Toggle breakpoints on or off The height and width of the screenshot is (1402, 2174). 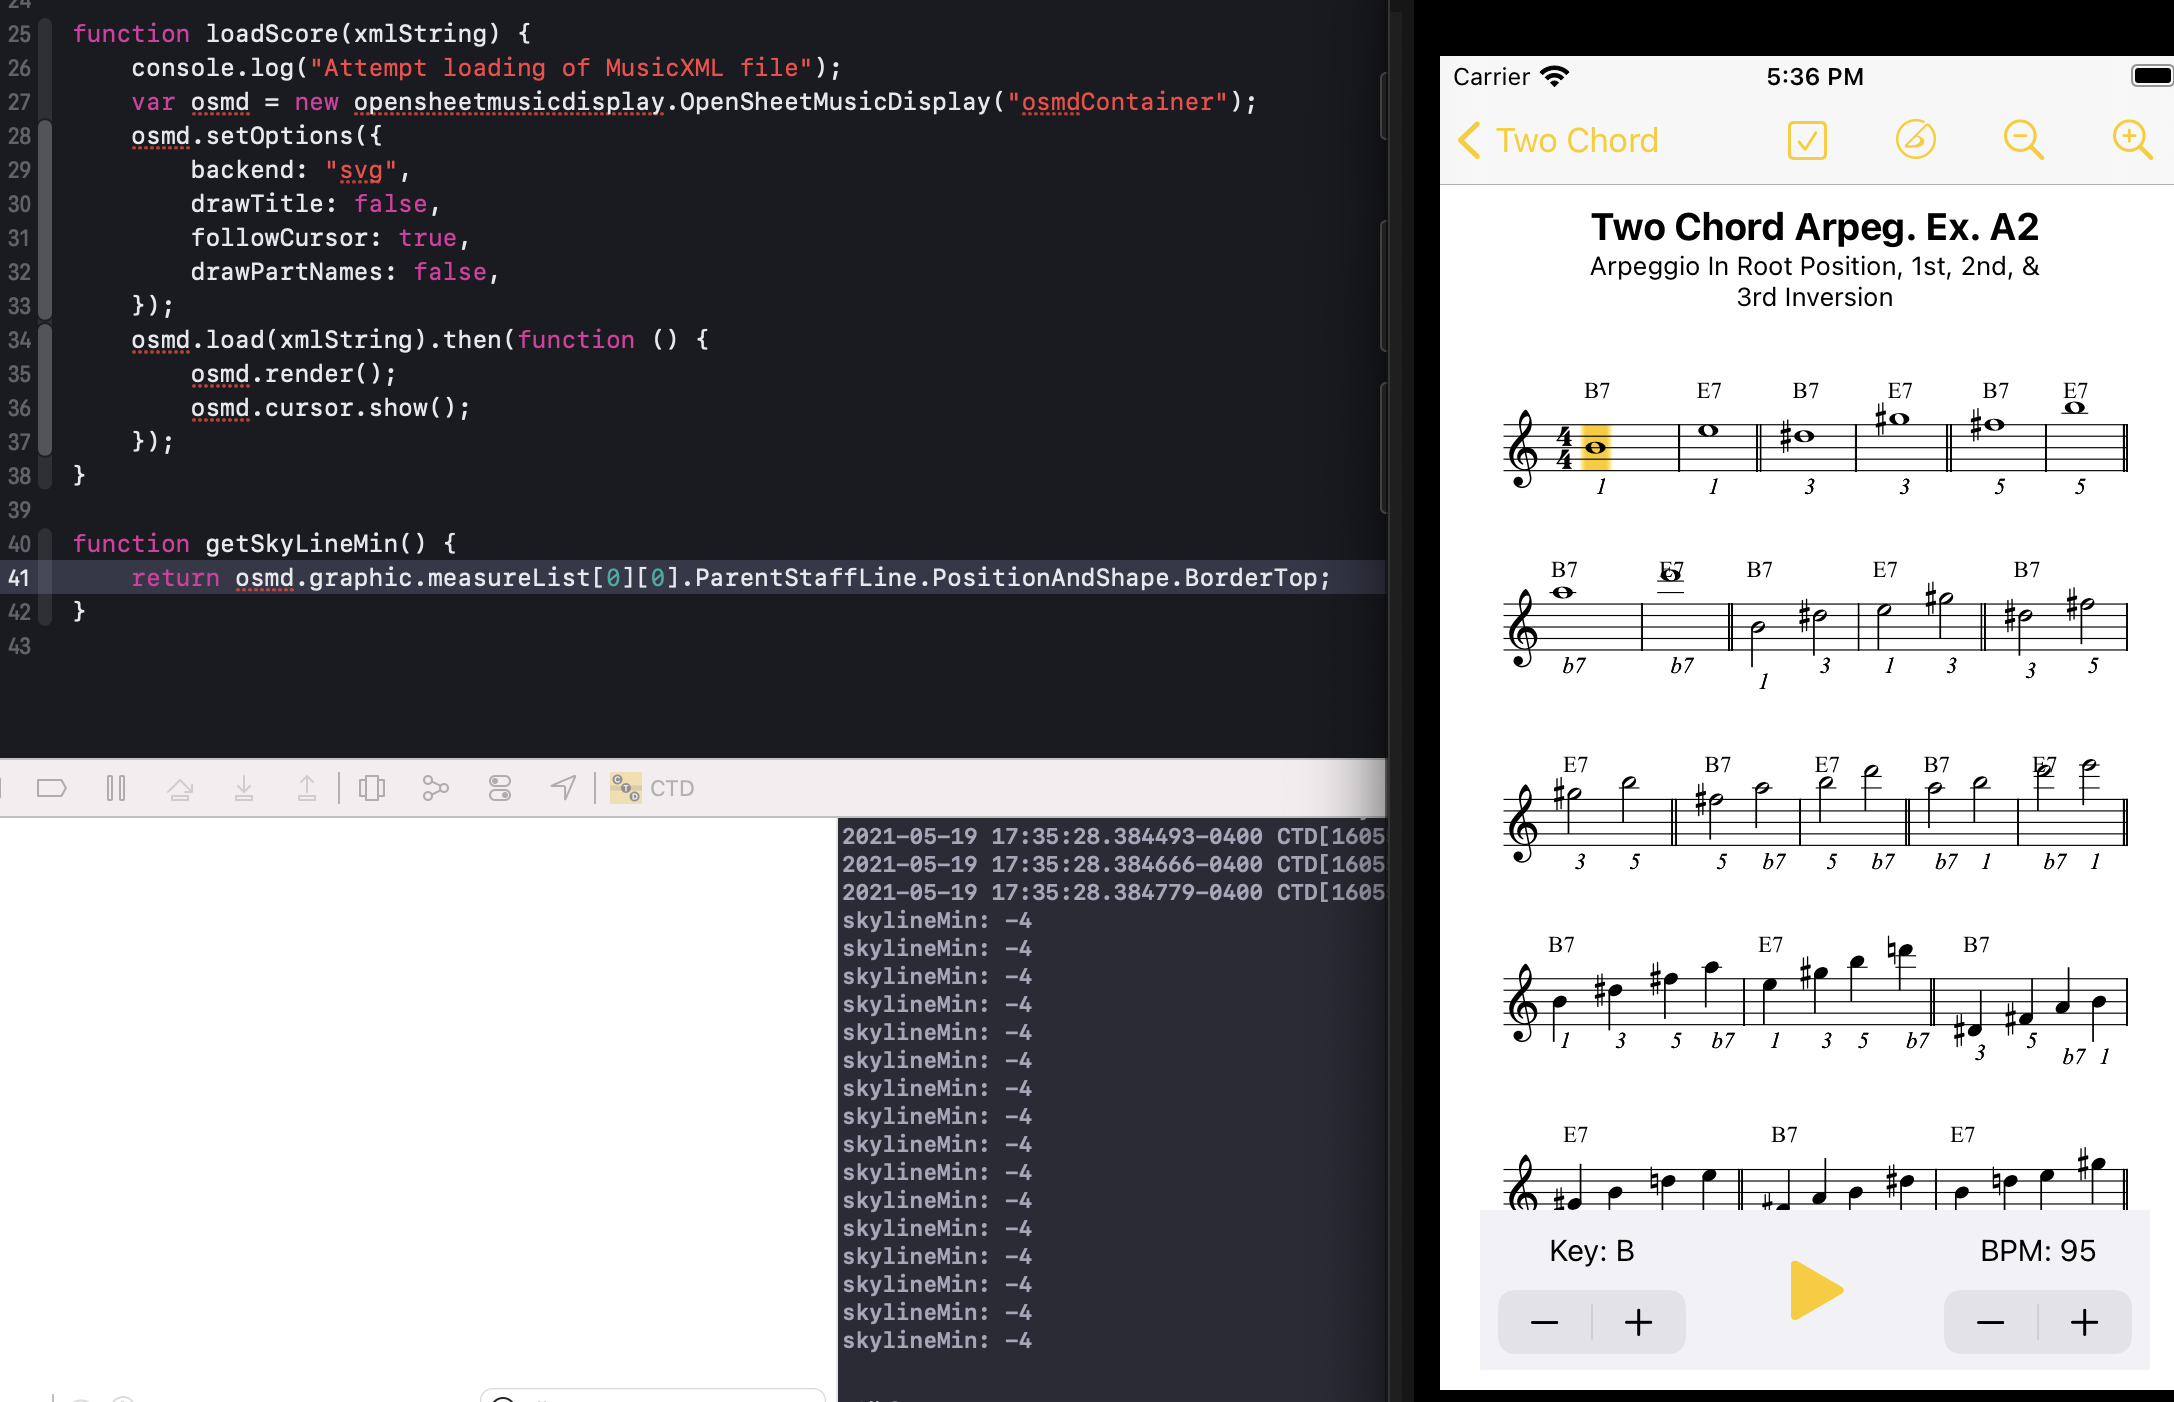tap(52, 788)
